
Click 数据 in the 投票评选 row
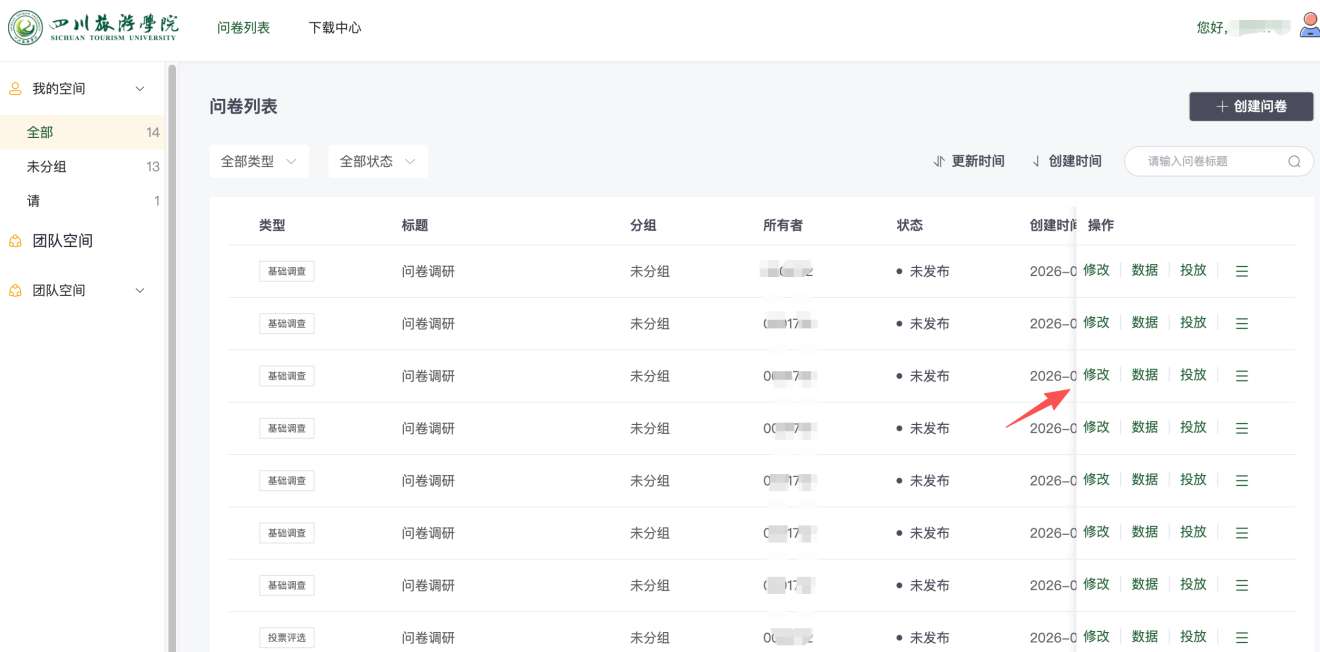[1145, 636]
